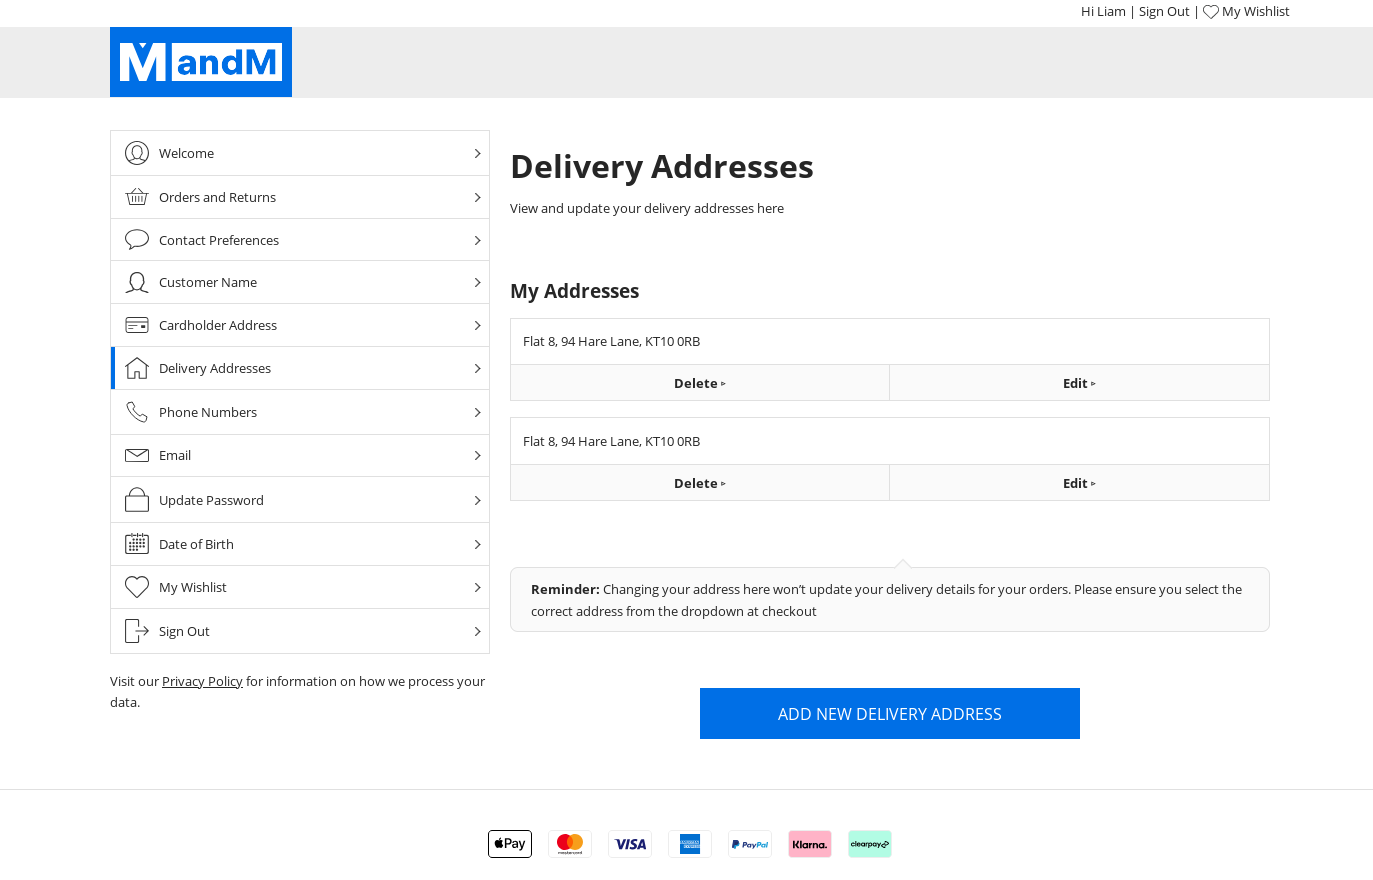Viewport: 1373px width, 880px height.
Task: Click the chevron on My Wishlist sidebar row
Action: [477, 588]
